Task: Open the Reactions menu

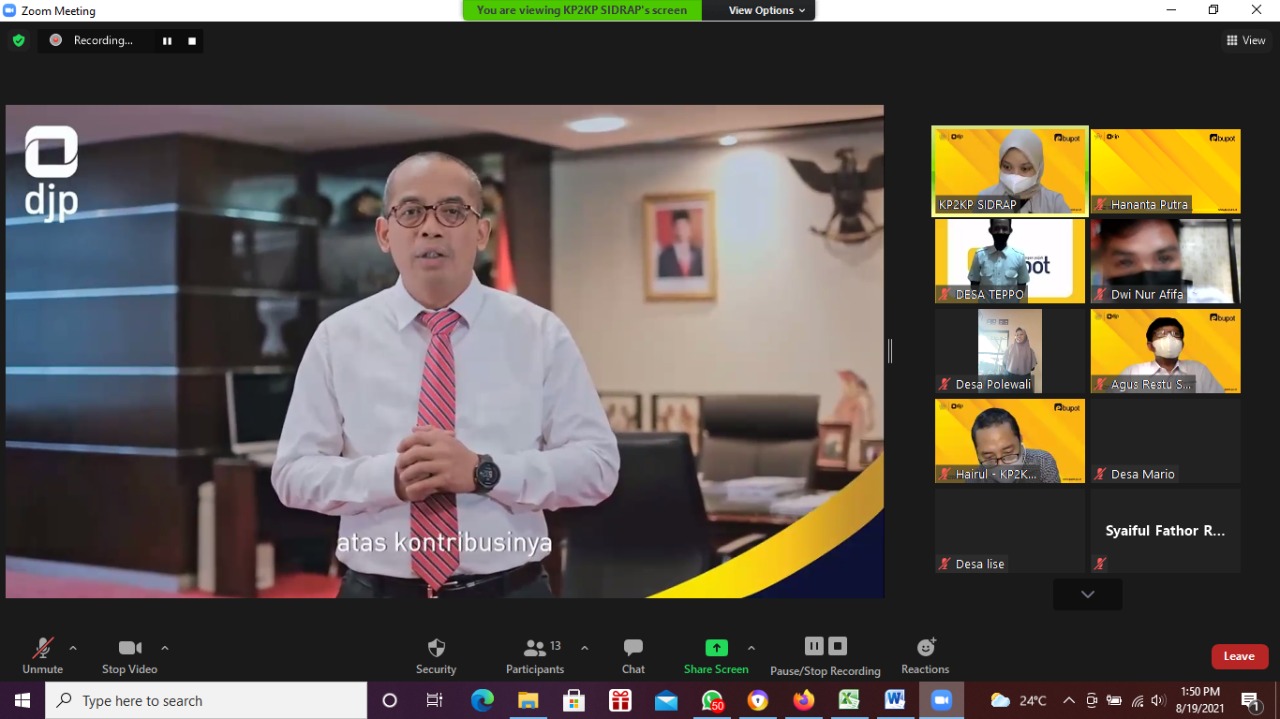Action: click(925, 648)
